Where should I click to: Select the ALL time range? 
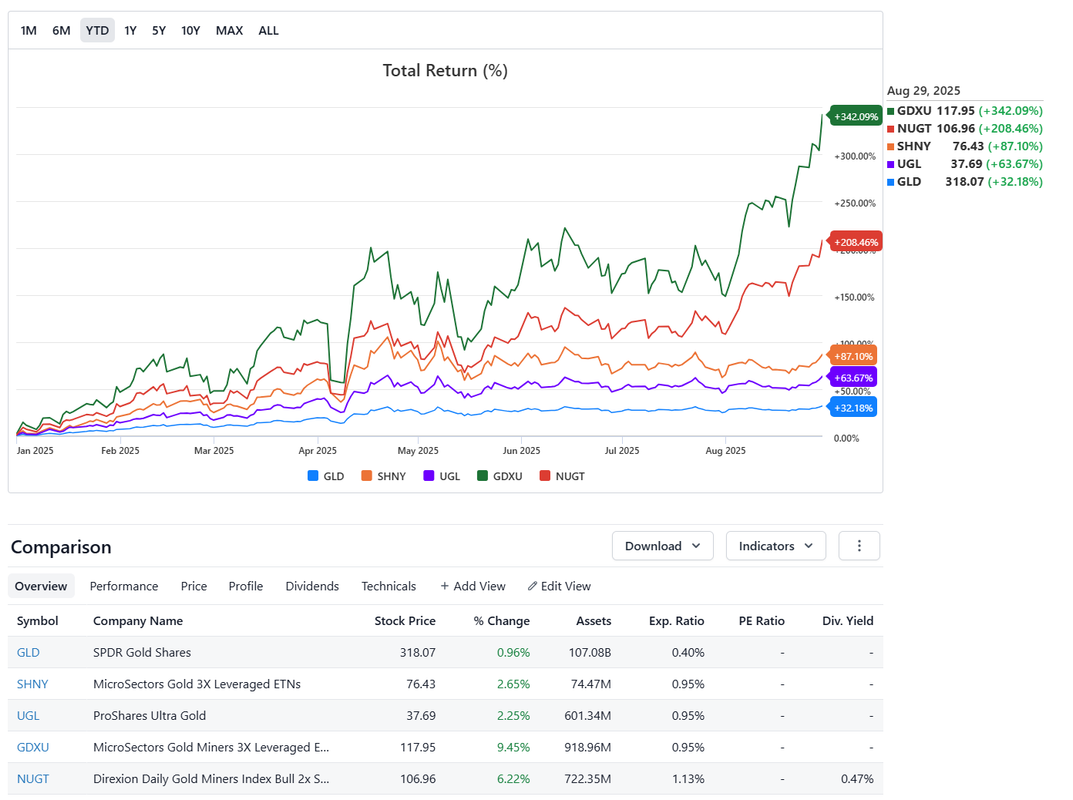click(268, 30)
